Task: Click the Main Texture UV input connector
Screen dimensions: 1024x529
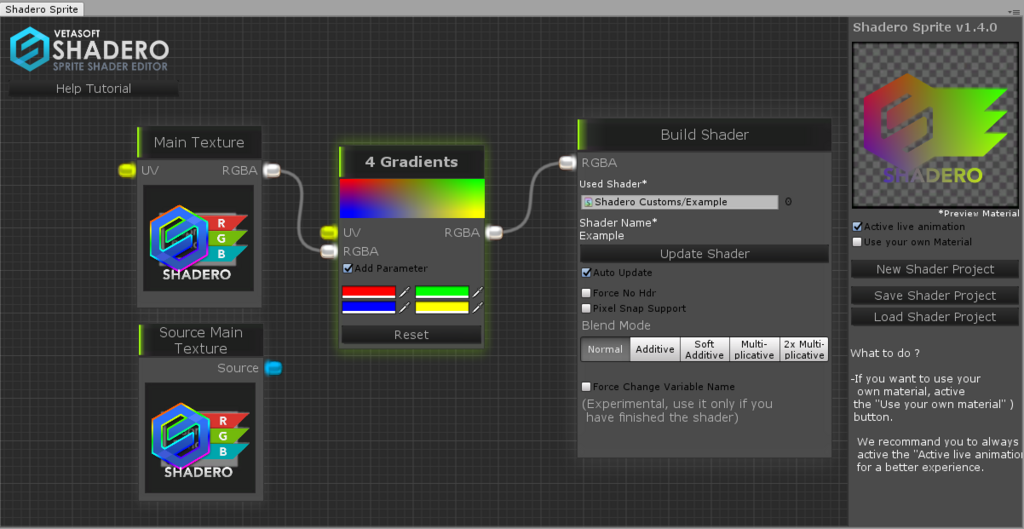Action: [x=127, y=170]
